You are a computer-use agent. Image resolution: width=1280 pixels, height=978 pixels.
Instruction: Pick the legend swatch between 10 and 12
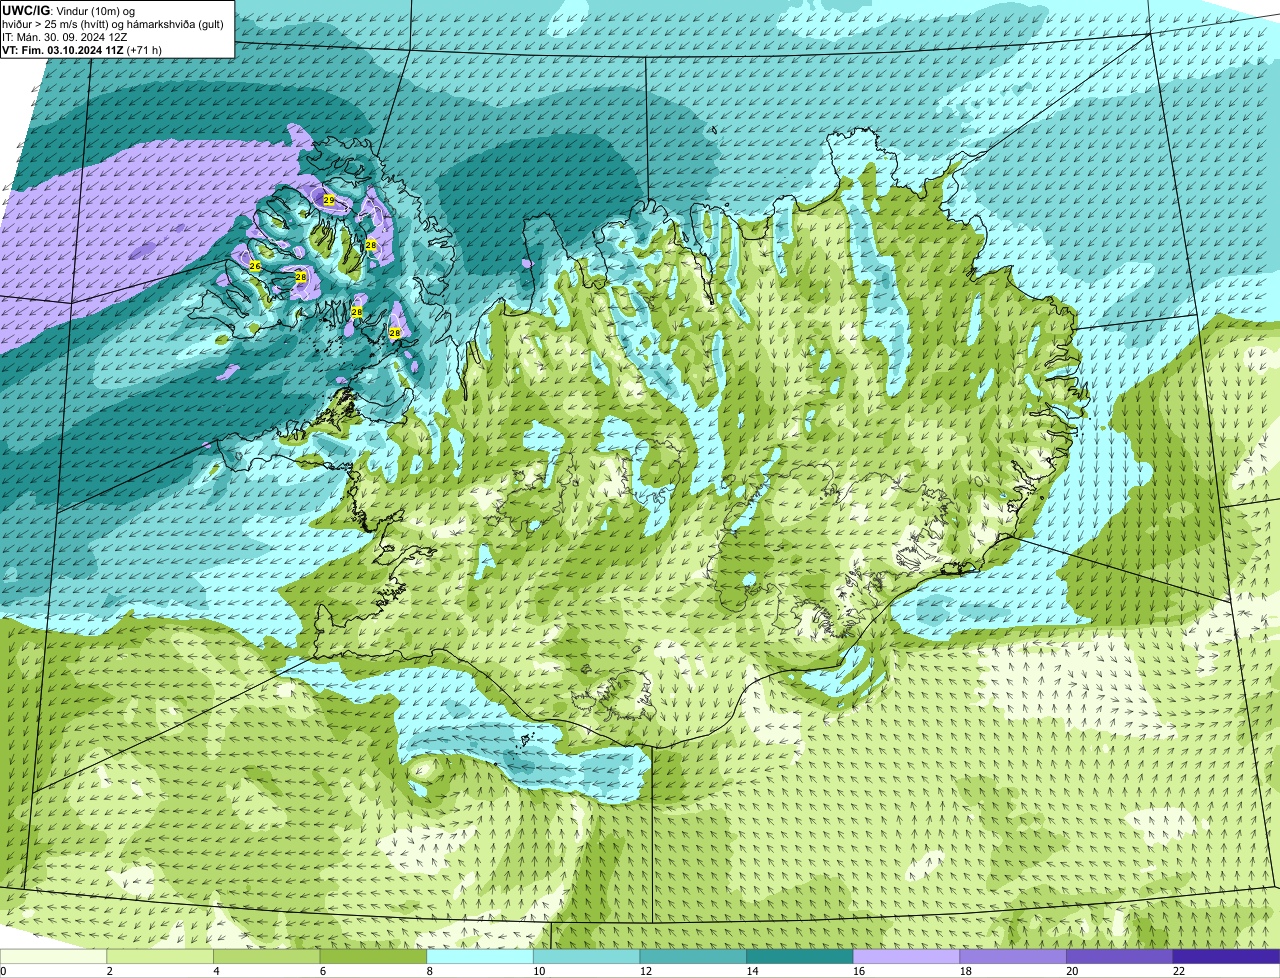click(586, 956)
